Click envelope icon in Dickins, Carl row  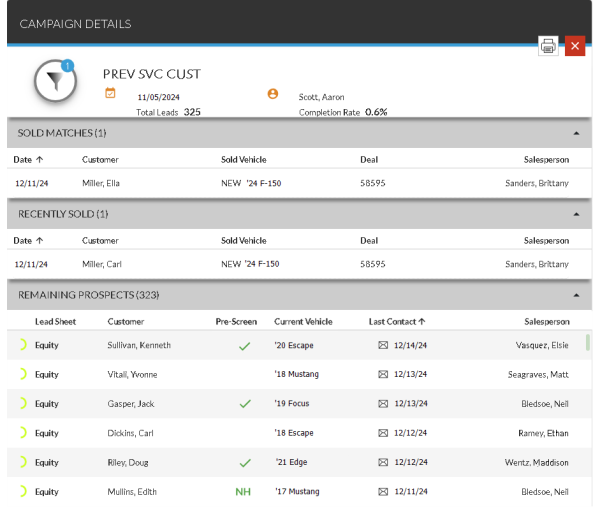tap(382, 433)
